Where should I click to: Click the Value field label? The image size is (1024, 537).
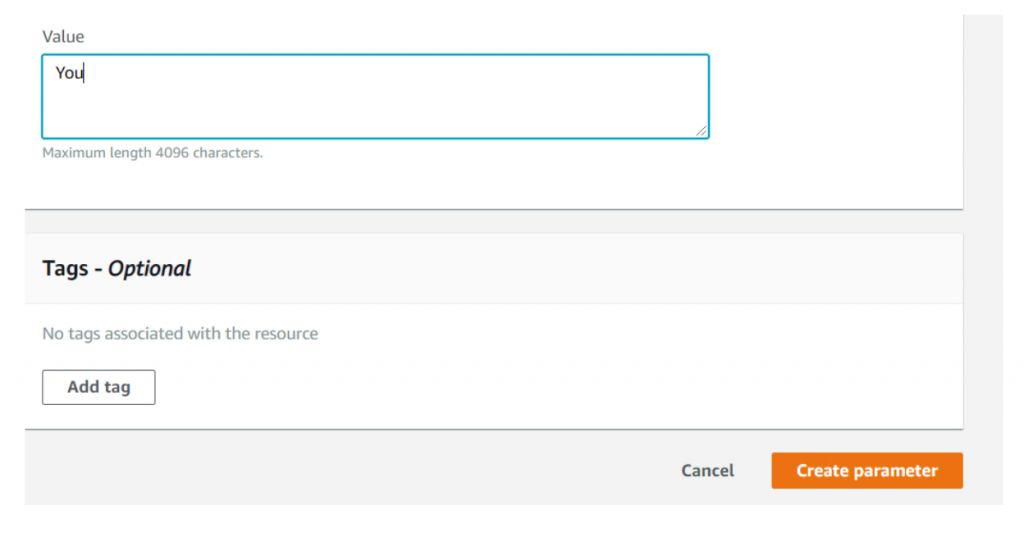point(63,36)
